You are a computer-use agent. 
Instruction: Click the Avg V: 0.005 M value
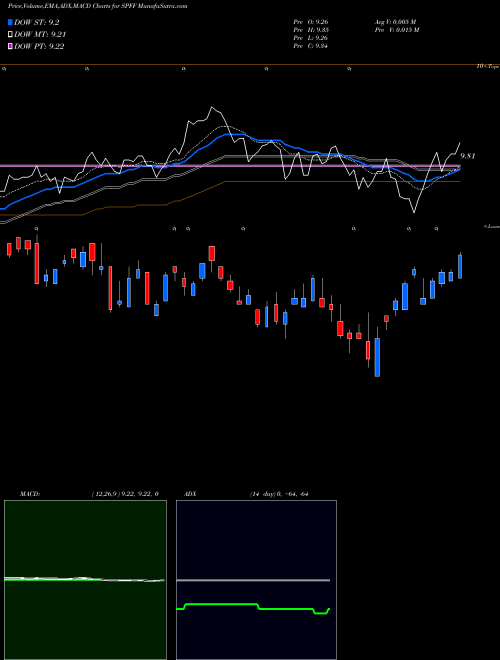point(395,21)
